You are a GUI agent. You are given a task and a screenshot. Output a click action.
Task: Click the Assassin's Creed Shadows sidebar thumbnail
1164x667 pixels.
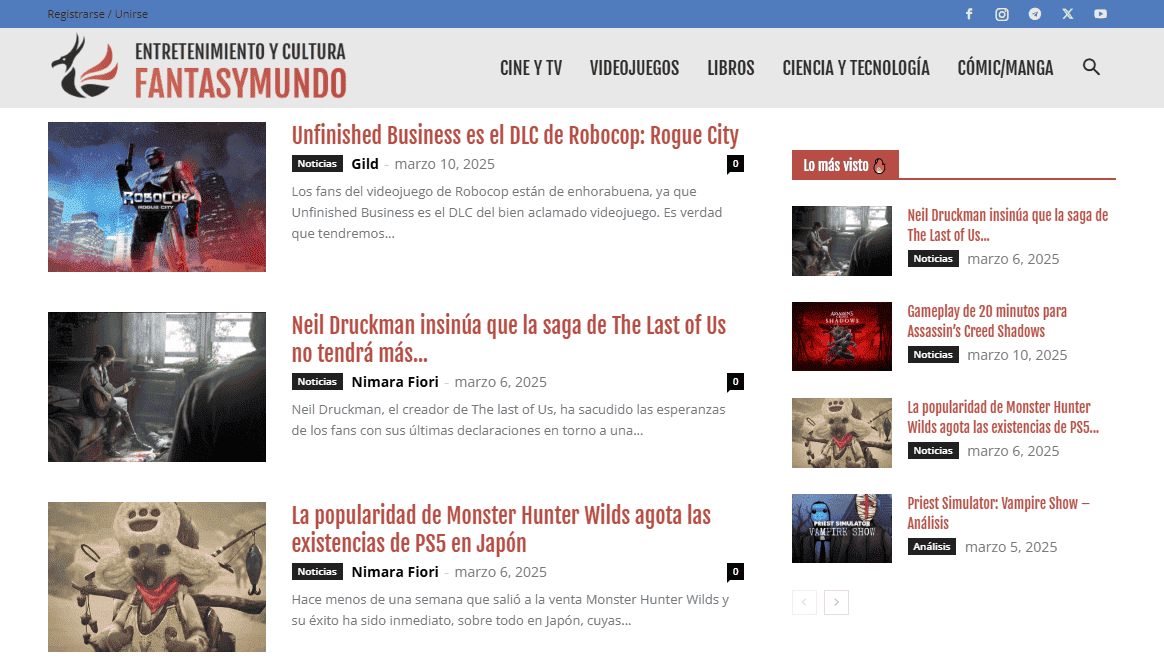coord(841,336)
